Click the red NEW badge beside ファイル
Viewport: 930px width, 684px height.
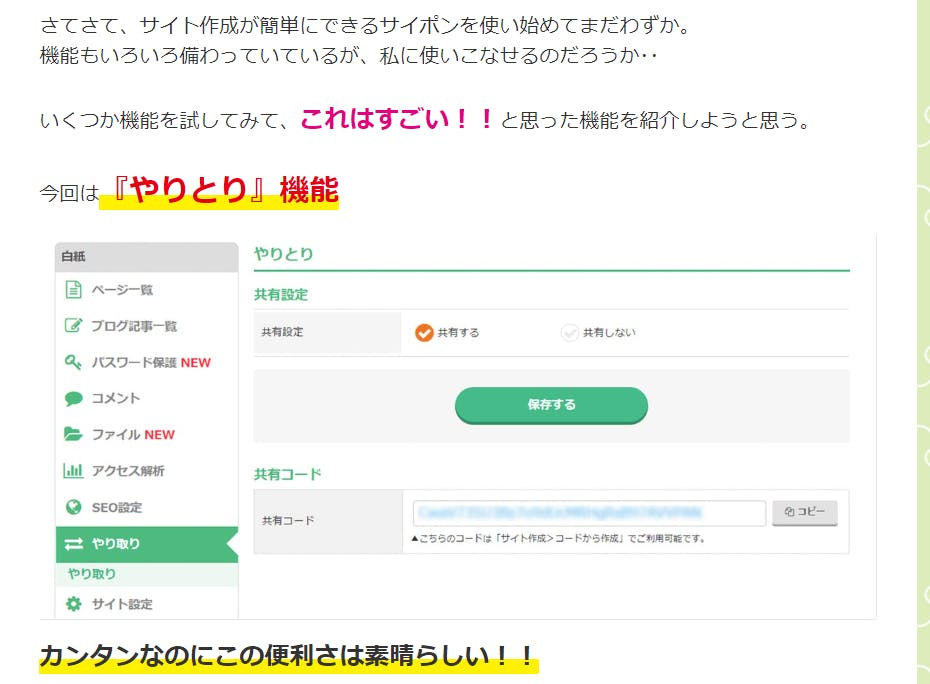click(x=160, y=435)
